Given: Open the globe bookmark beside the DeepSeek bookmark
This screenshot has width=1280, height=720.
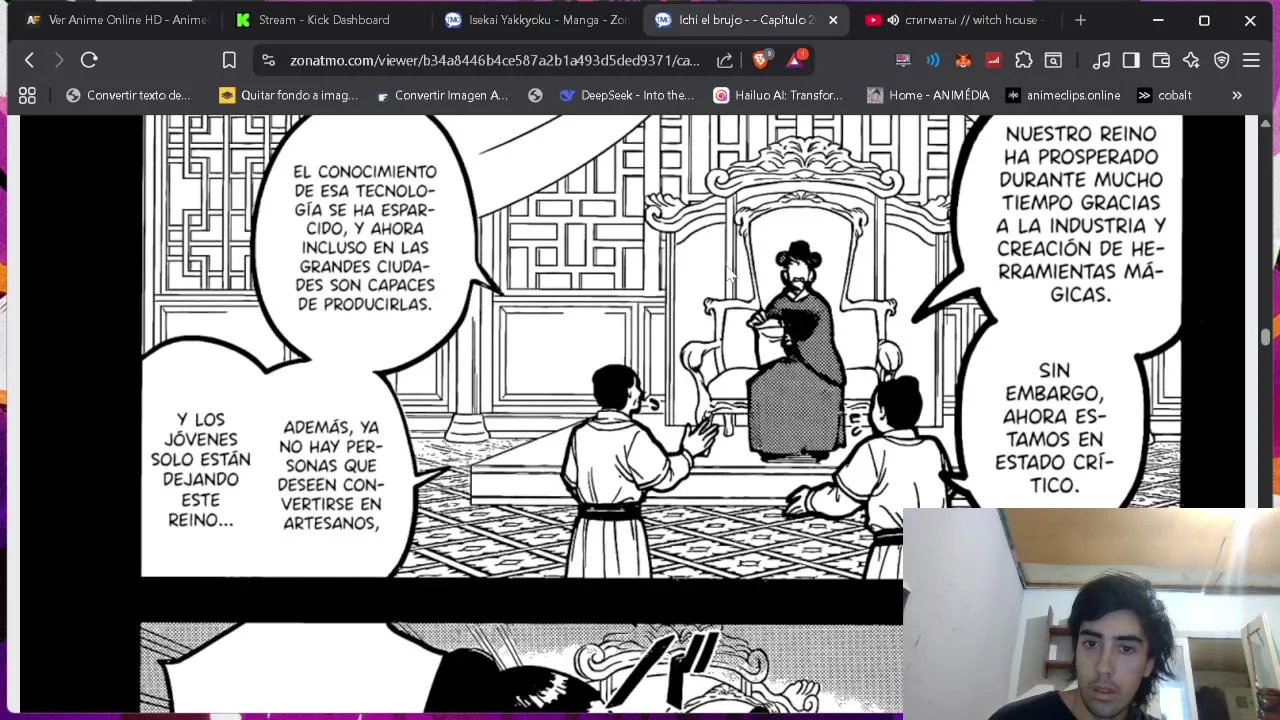Looking at the screenshot, I should [x=535, y=95].
